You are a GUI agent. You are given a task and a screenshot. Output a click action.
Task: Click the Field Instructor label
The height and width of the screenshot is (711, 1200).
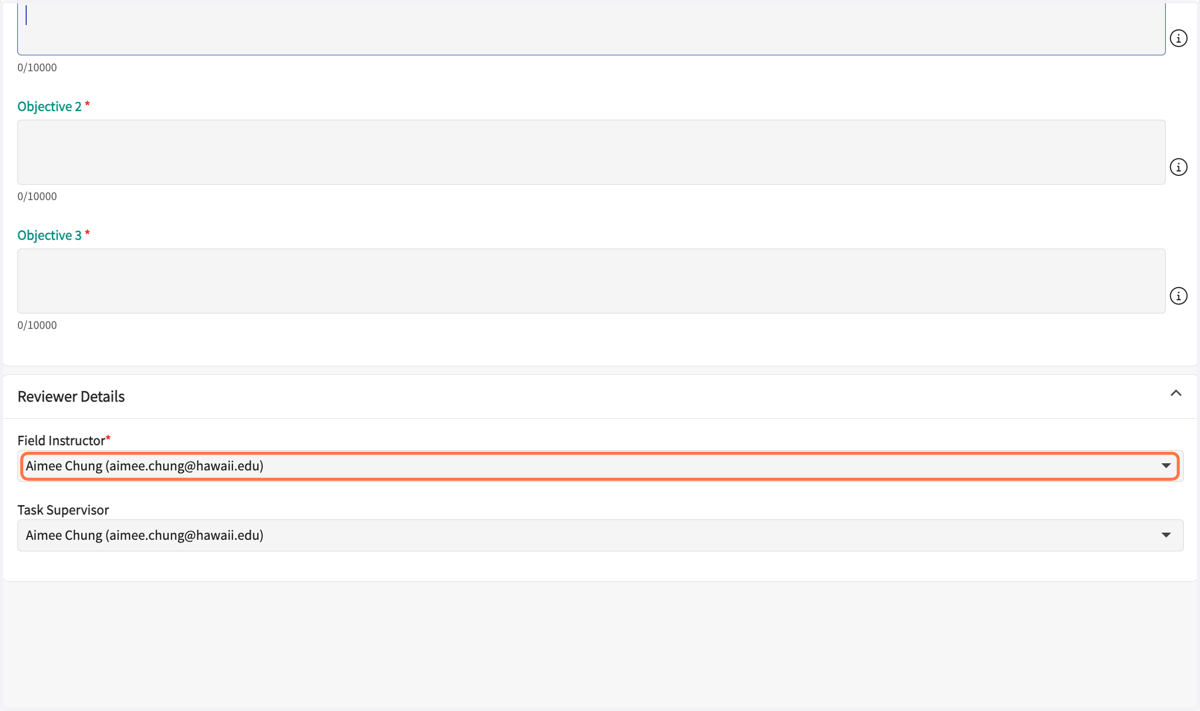[x=61, y=440]
